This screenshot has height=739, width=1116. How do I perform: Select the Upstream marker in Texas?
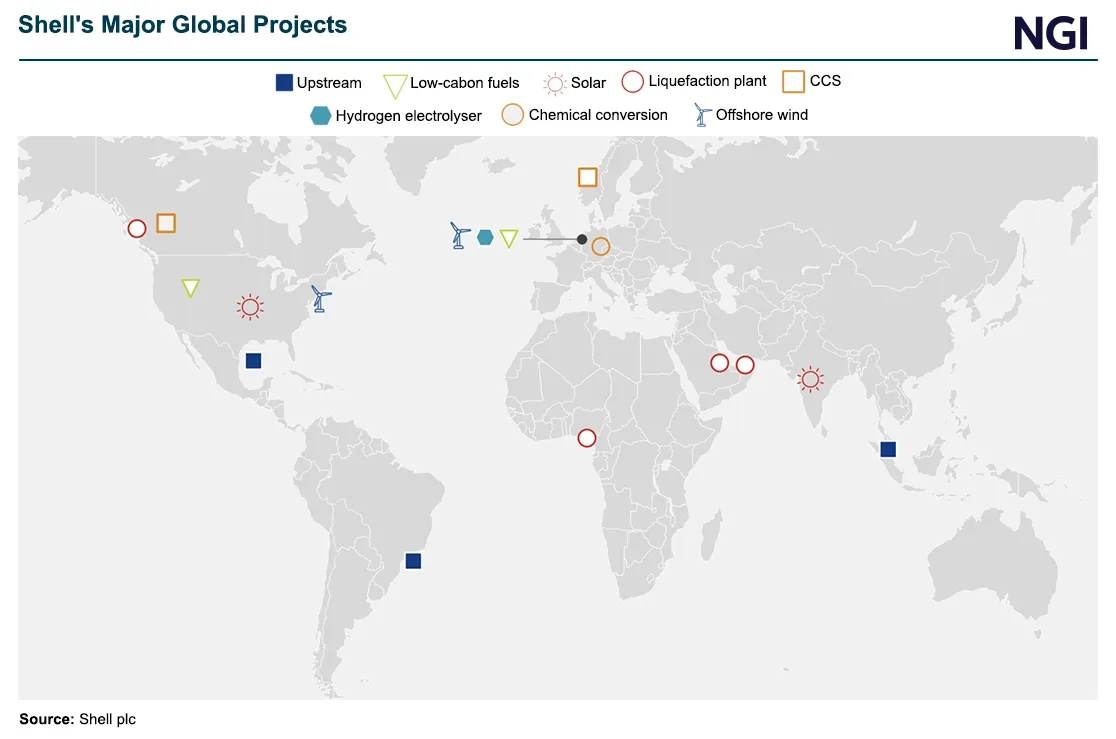tap(253, 360)
